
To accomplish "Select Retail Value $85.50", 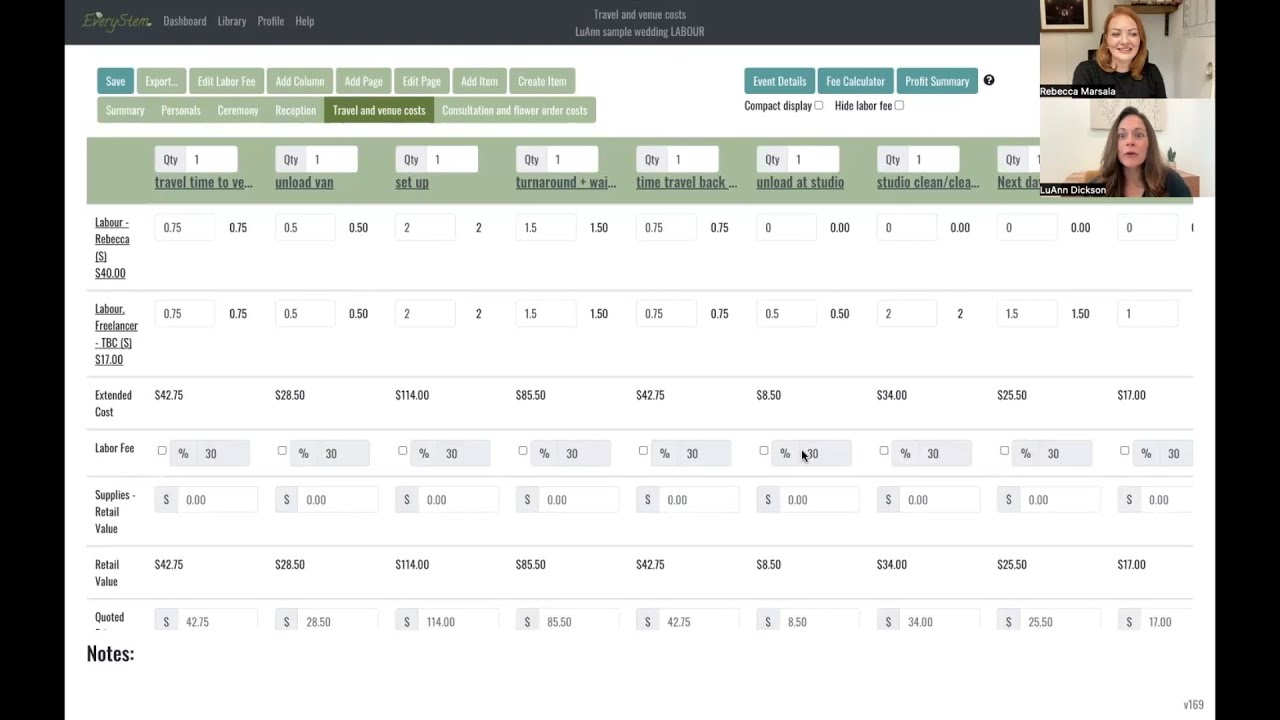I will 531,564.
